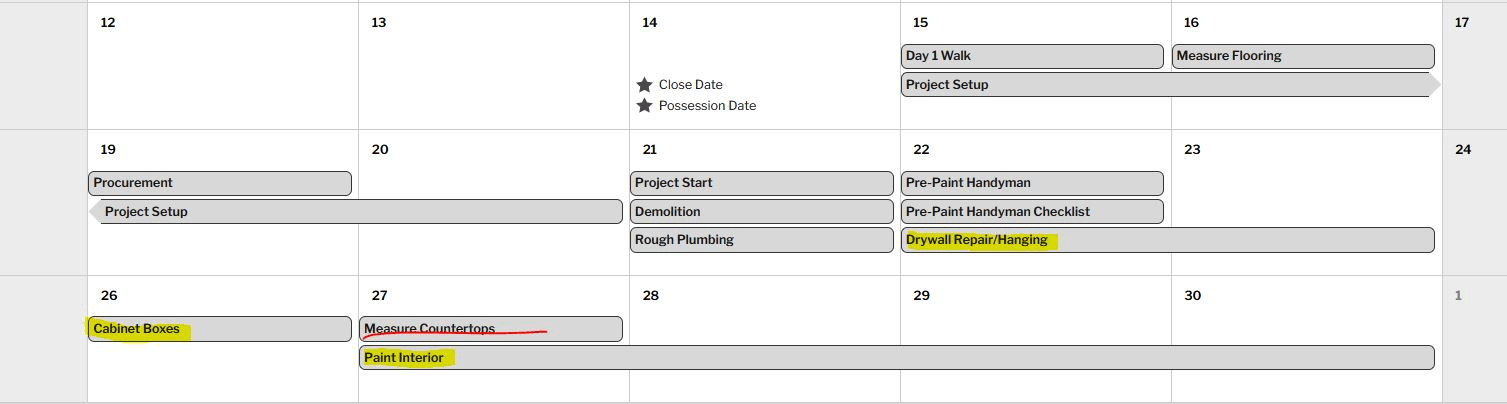The width and height of the screenshot is (1507, 404).
Task: Open Project Setup continuation bar on the 19th
Action: 356,212
